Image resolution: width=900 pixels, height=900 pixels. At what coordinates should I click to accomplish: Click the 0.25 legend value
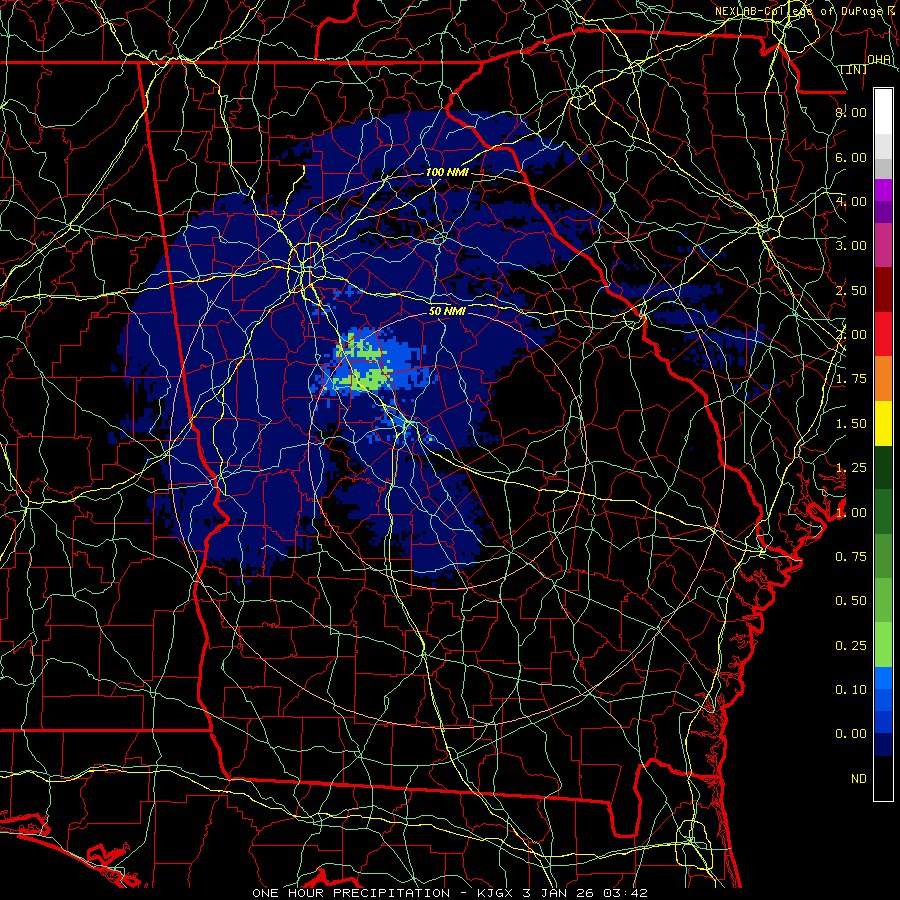(851, 646)
